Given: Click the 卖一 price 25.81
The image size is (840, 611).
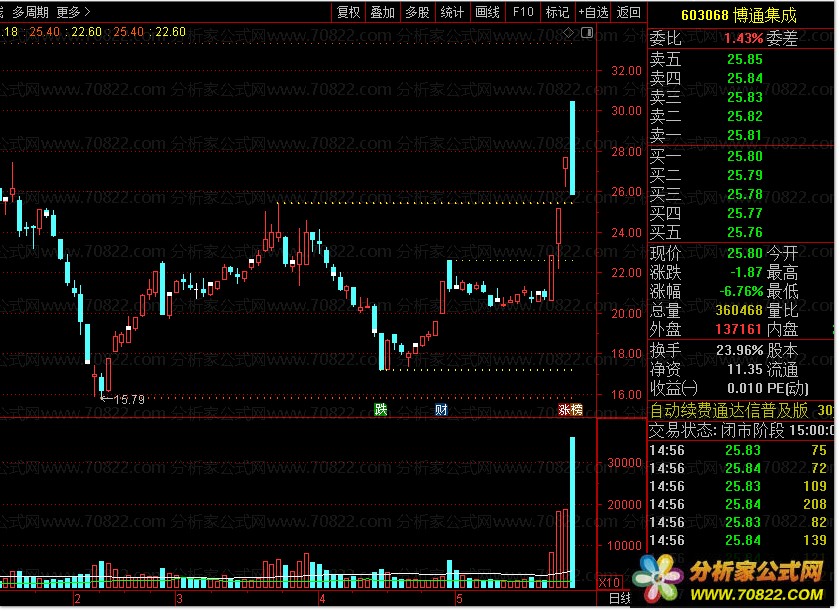Looking at the screenshot, I should [x=745, y=135].
